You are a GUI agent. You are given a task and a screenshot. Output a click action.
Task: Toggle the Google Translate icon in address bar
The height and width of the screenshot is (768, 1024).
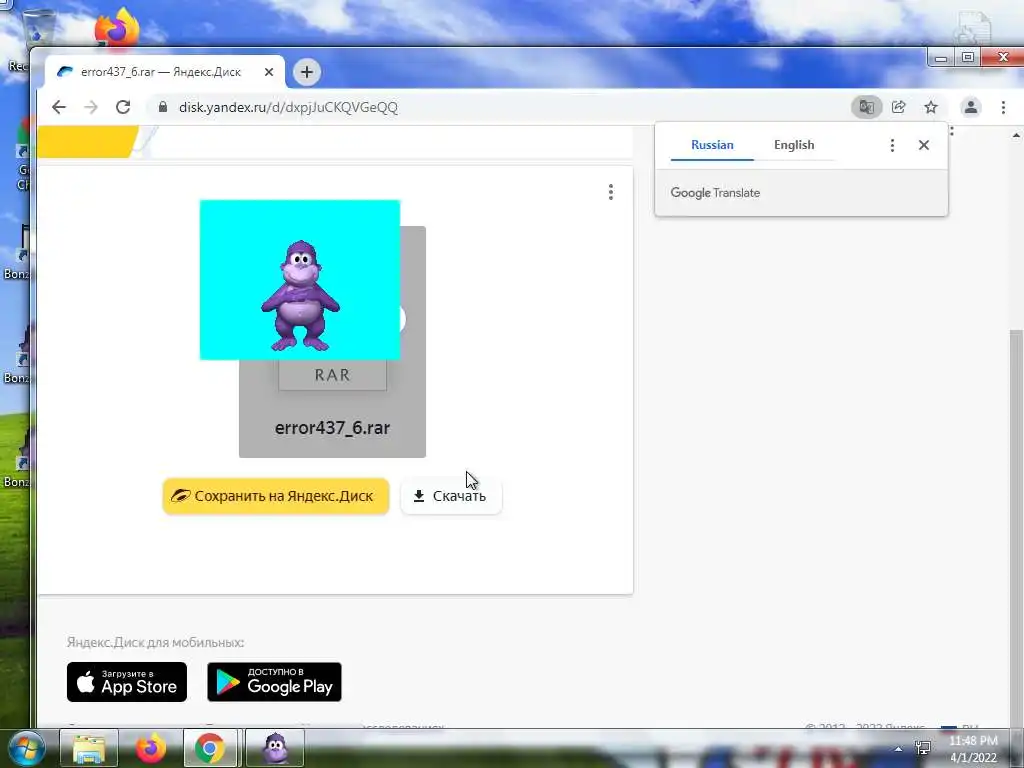click(867, 107)
